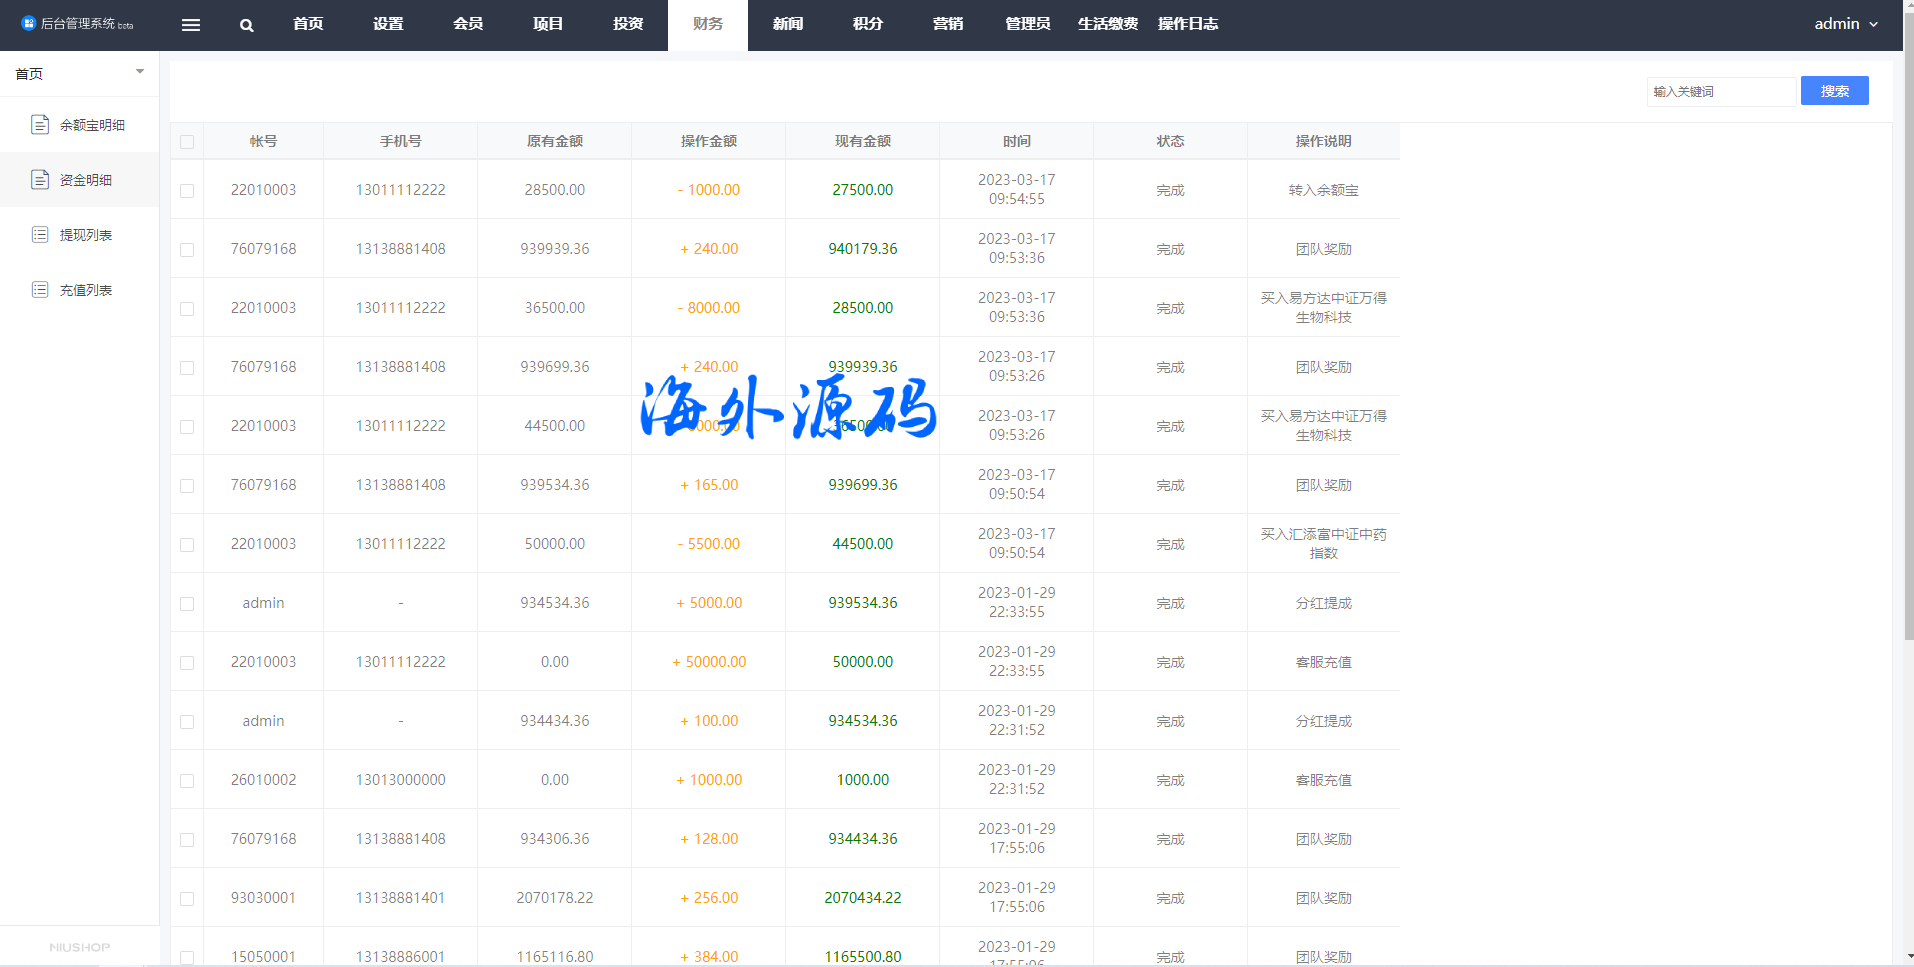
Task: Tick the checkbox for the 分红提成 5000.00 row
Action: 187,604
